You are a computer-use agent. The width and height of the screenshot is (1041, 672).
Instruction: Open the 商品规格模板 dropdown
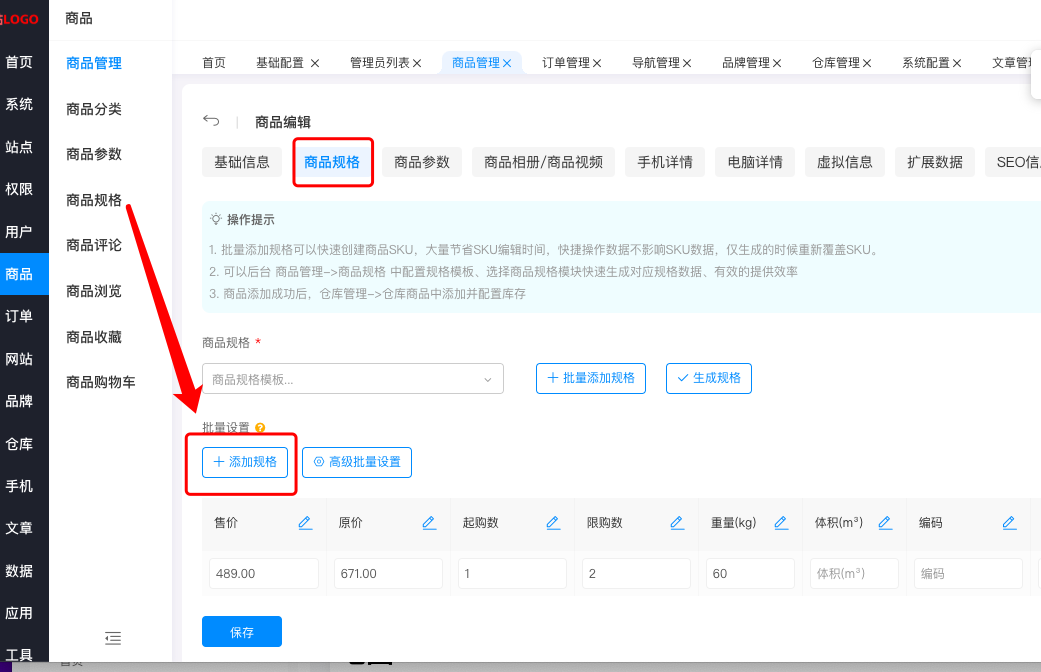click(353, 378)
